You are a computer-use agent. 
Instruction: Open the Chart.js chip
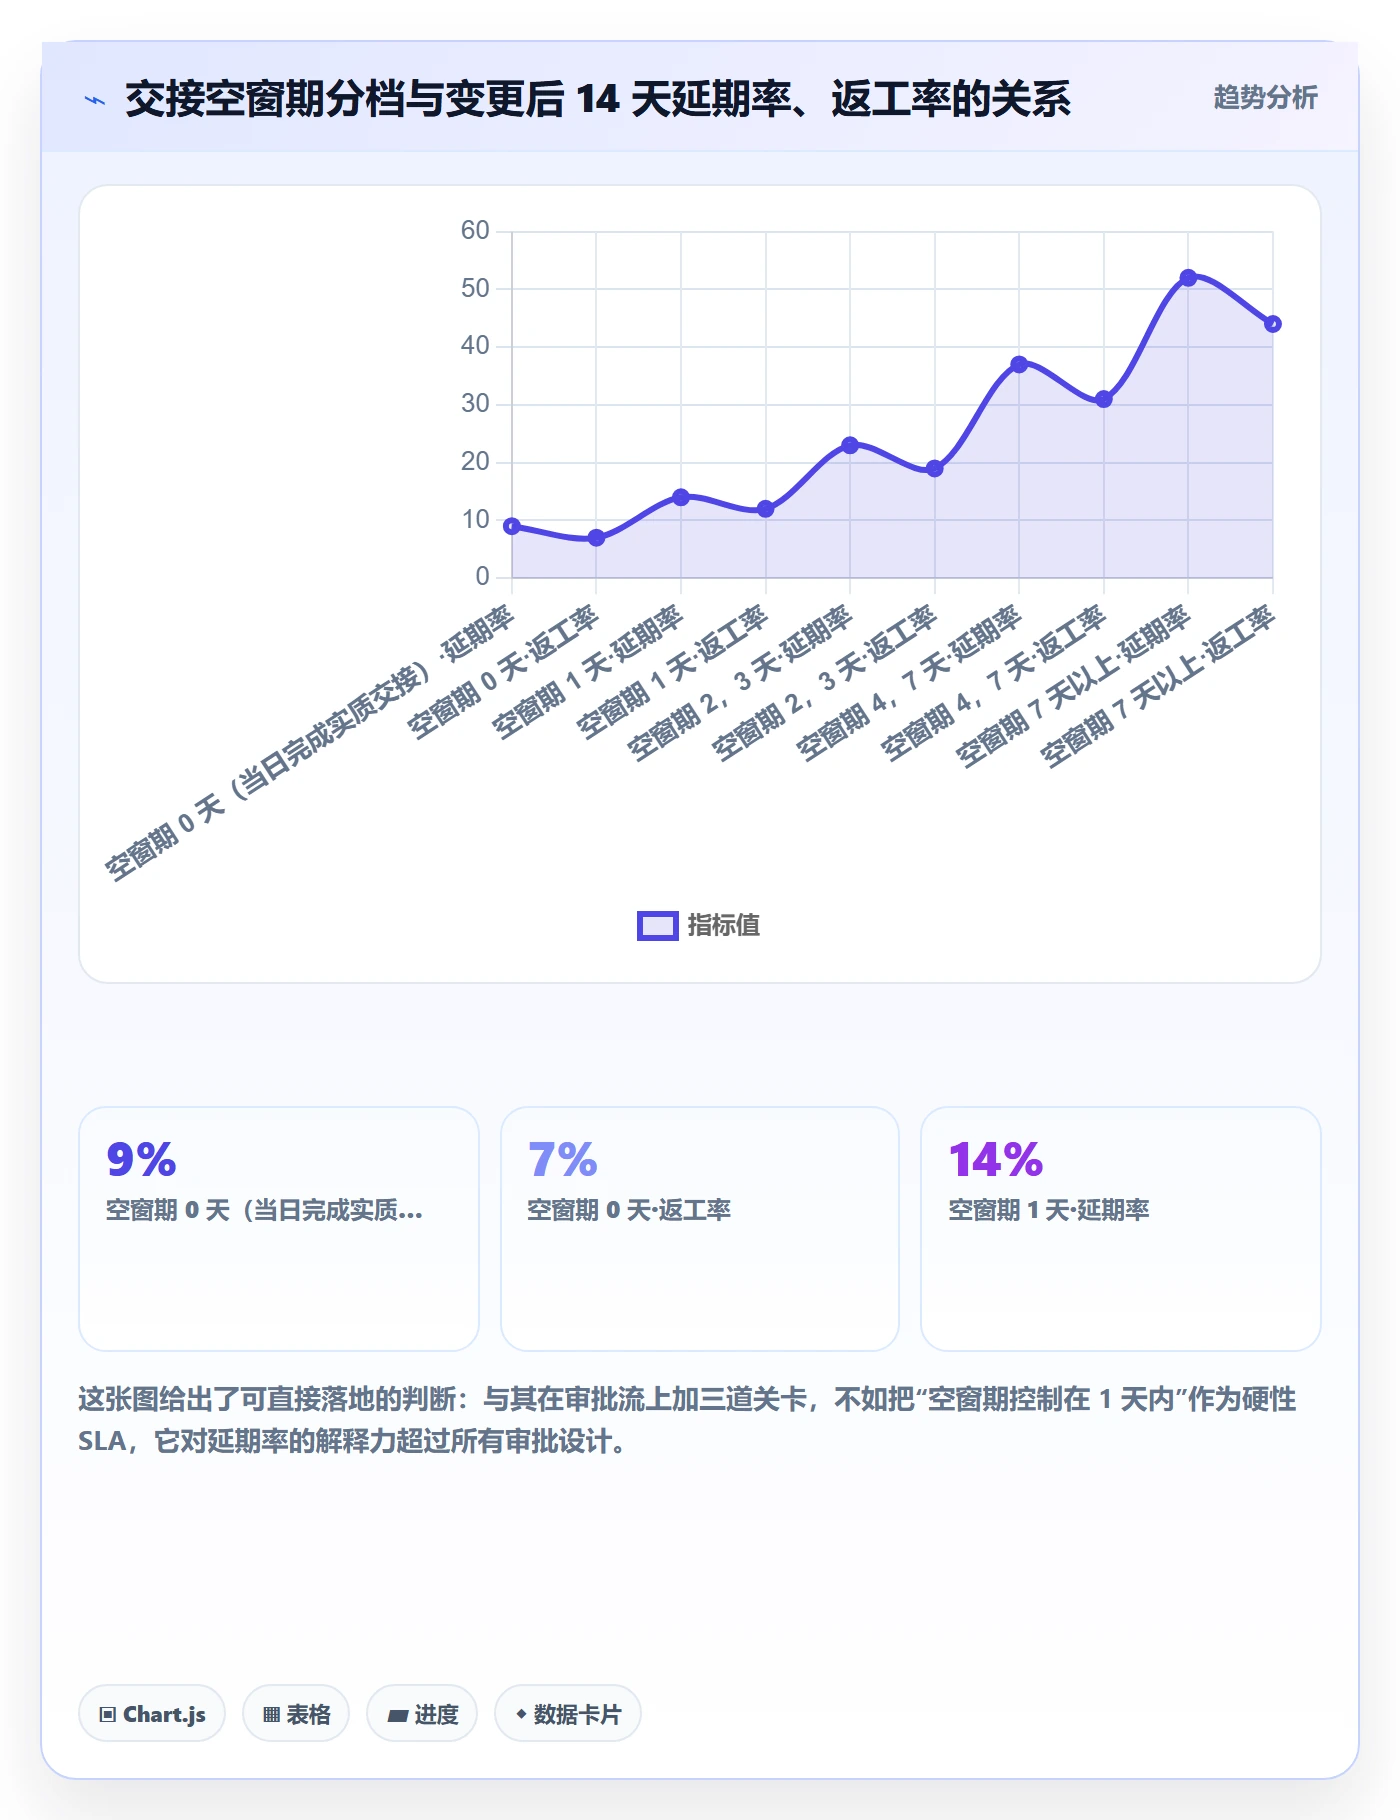(x=152, y=1714)
